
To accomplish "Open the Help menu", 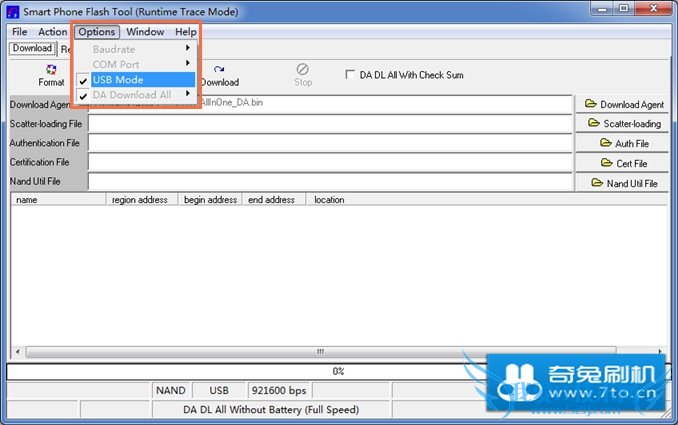I will click(185, 32).
